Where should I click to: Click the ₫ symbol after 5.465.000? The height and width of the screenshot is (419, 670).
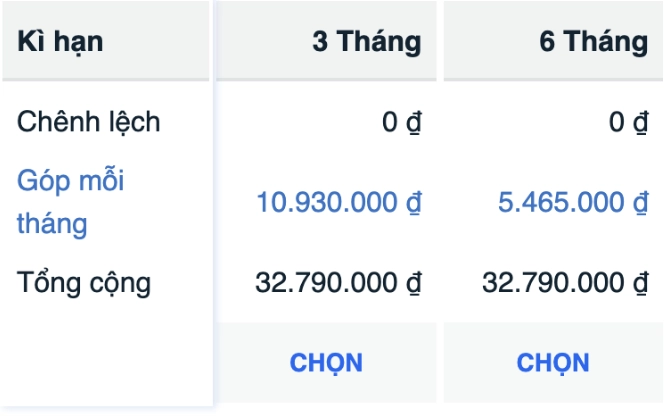[640, 203]
